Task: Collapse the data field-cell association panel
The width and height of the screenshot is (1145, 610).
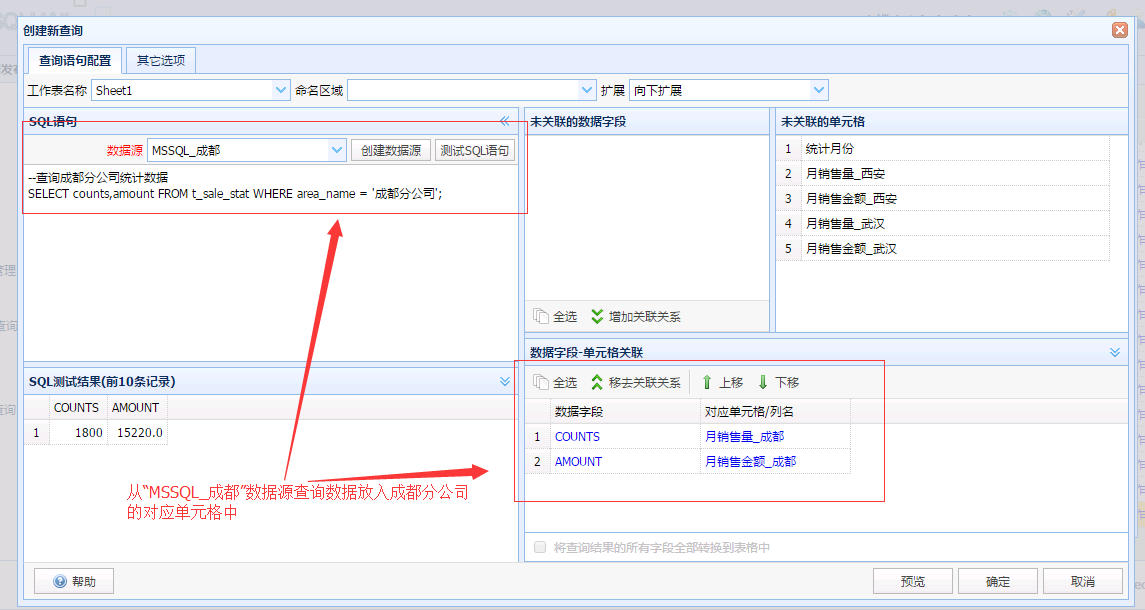Action: 1115,352
